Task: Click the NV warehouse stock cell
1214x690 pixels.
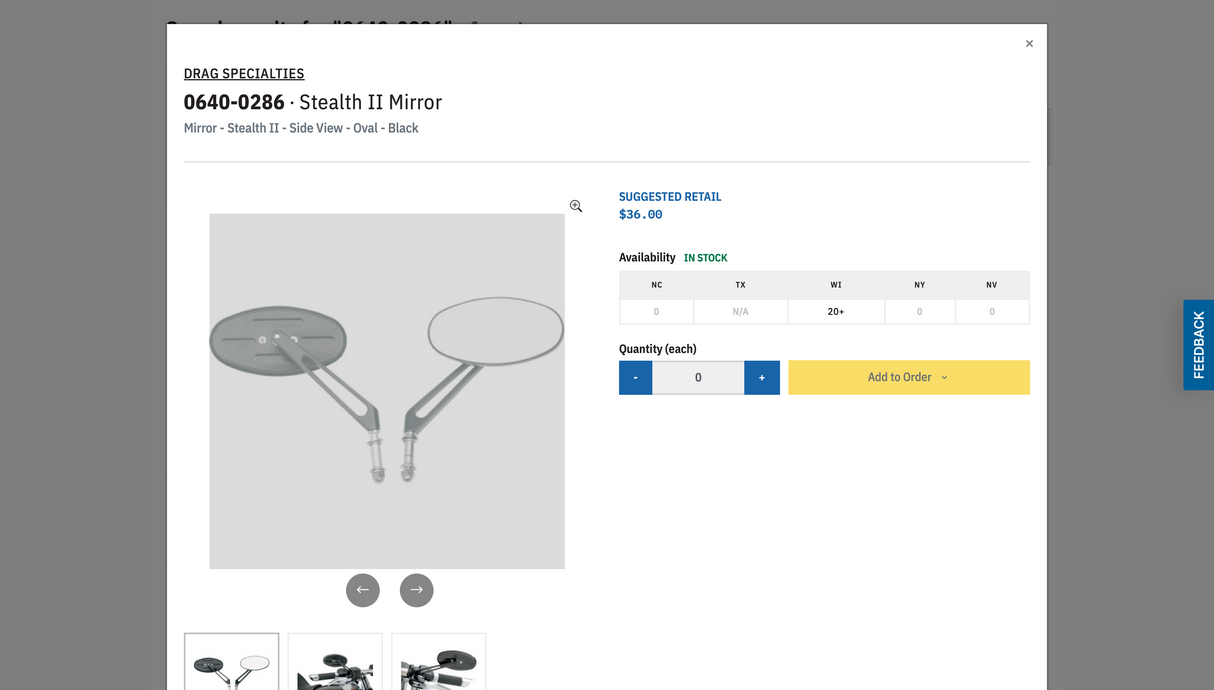Action: pyautogui.click(x=992, y=312)
